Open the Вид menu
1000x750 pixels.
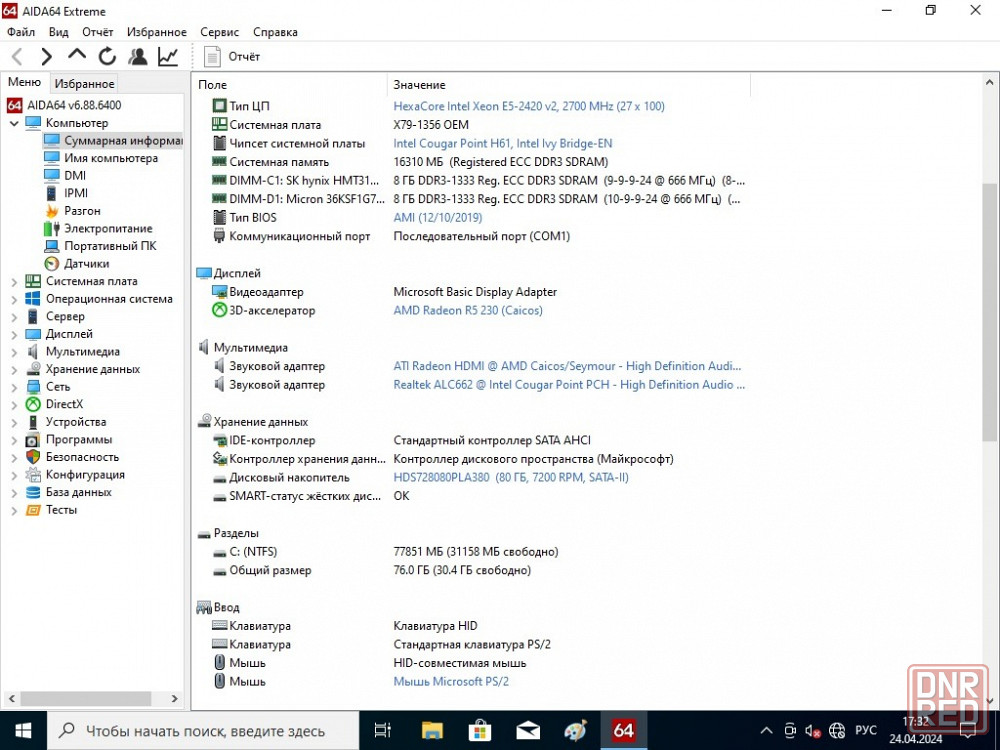point(59,32)
